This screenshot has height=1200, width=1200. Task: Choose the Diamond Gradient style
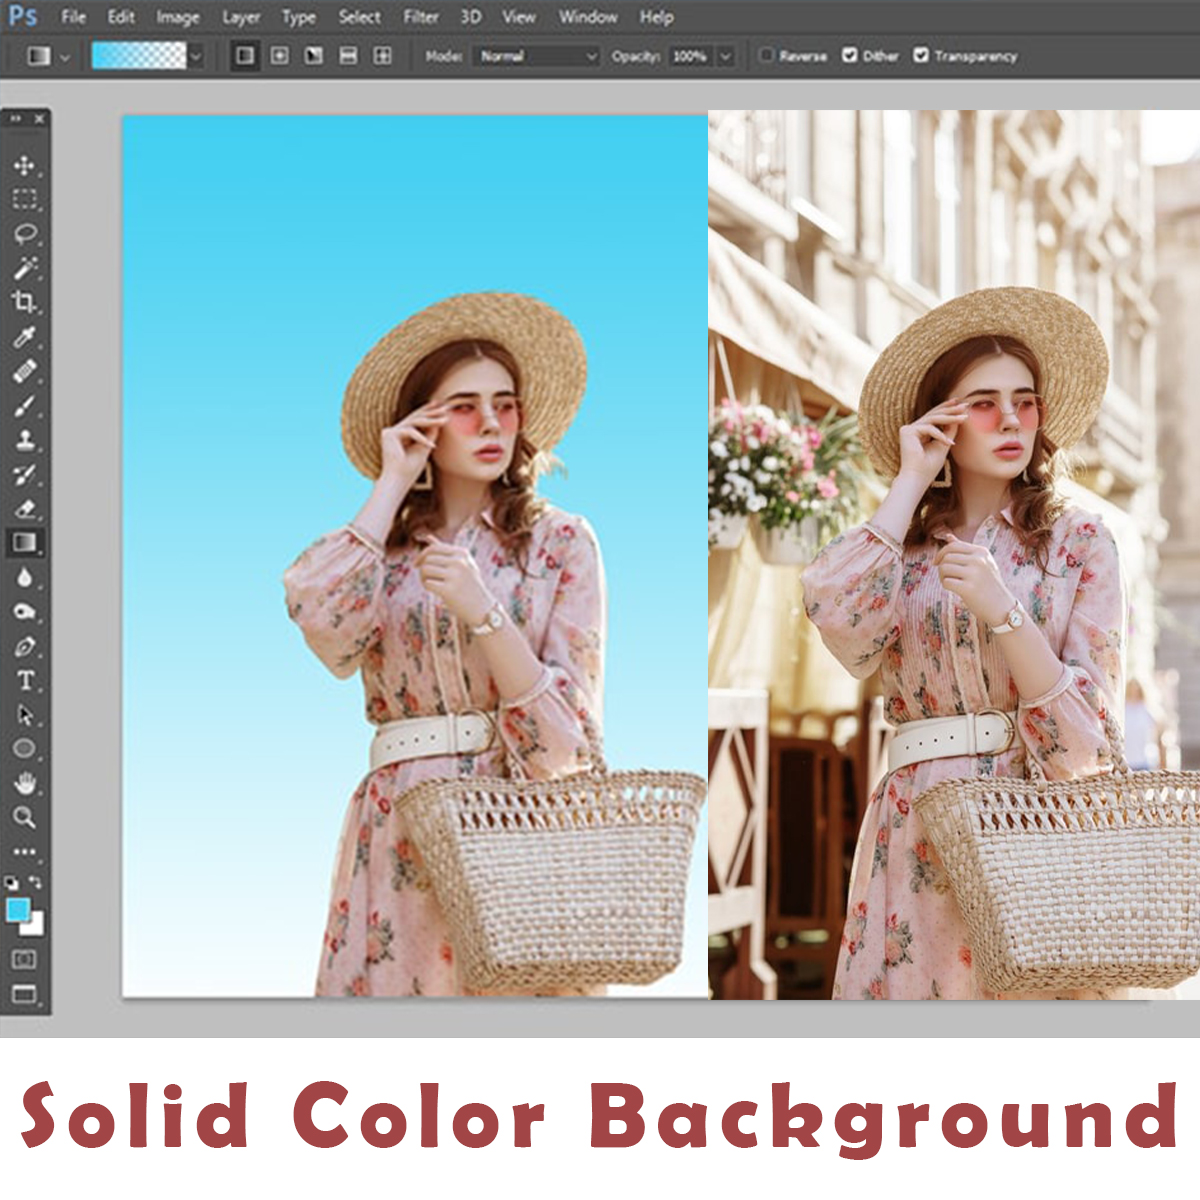click(x=382, y=56)
